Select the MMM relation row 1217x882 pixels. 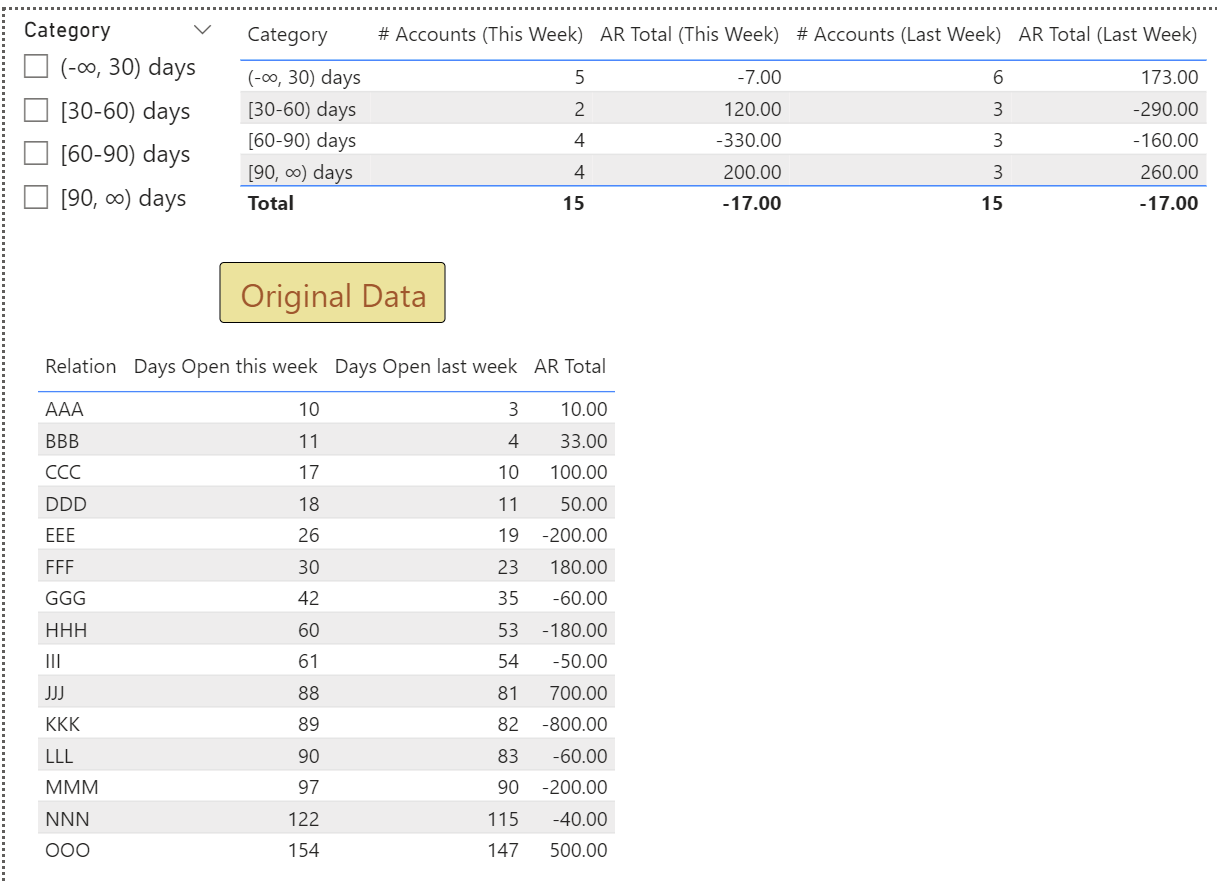[327, 787]
